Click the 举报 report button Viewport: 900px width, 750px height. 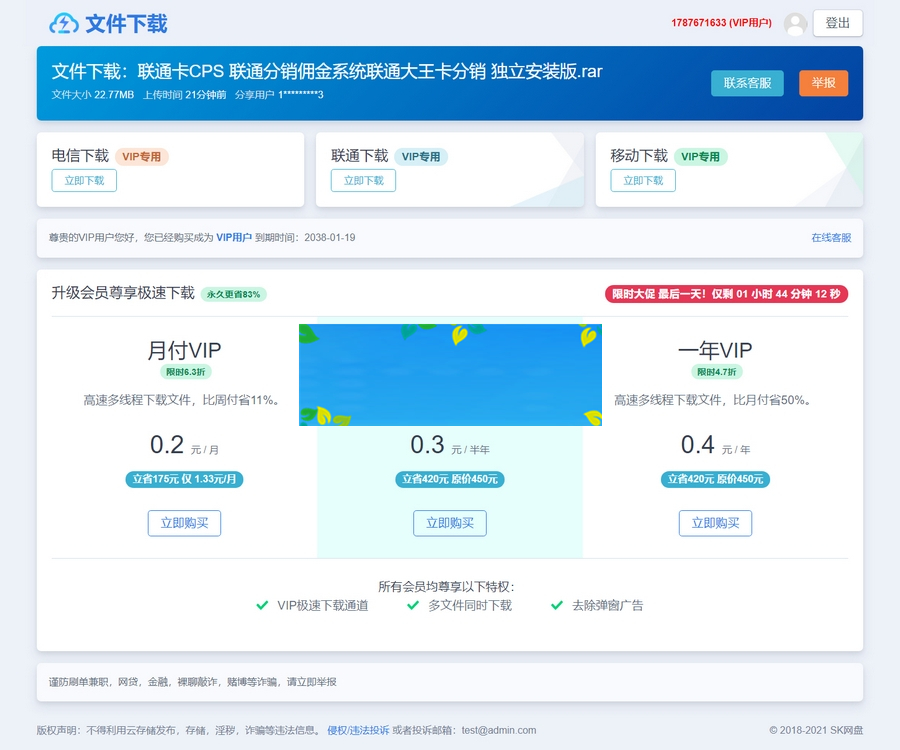pos(822,84)
